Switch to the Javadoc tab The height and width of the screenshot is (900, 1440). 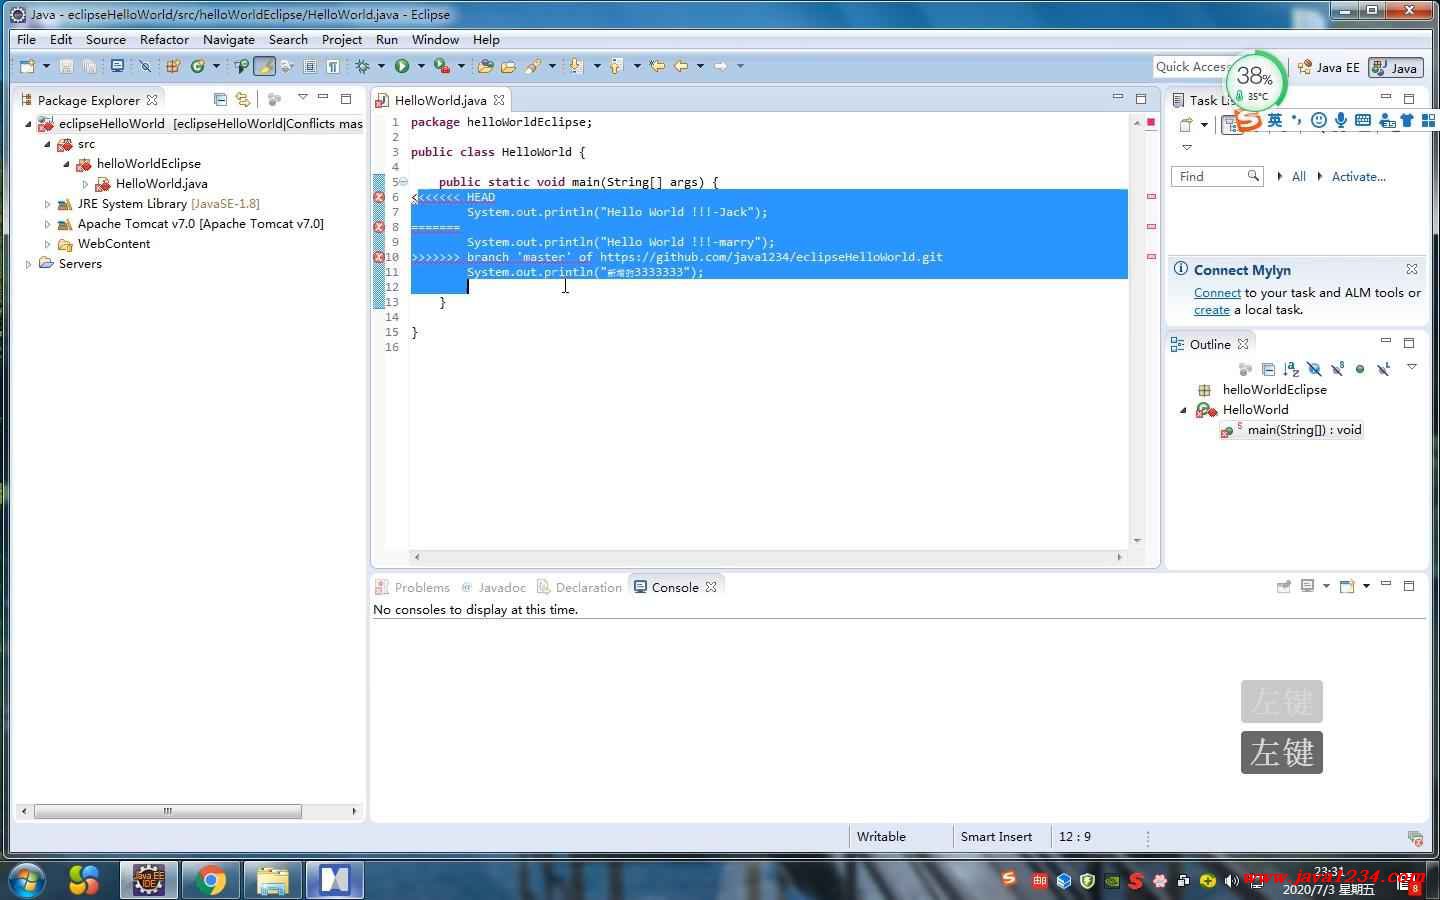(493, 587)
